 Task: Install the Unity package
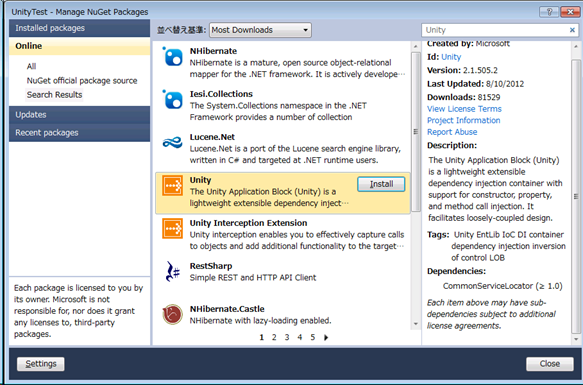coord(381,184)
